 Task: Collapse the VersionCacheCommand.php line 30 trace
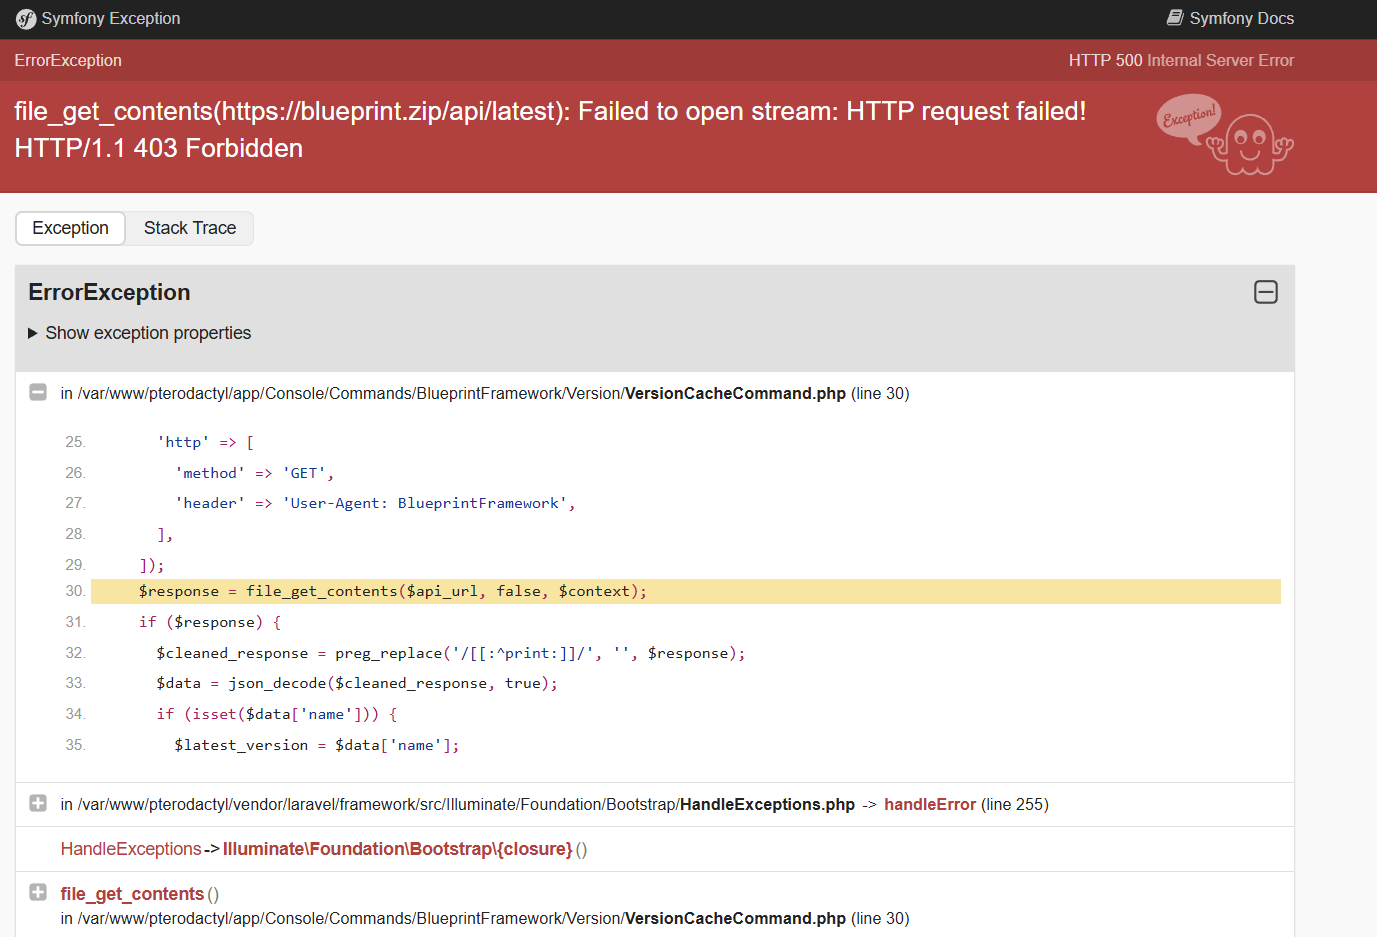coord(38,393)
